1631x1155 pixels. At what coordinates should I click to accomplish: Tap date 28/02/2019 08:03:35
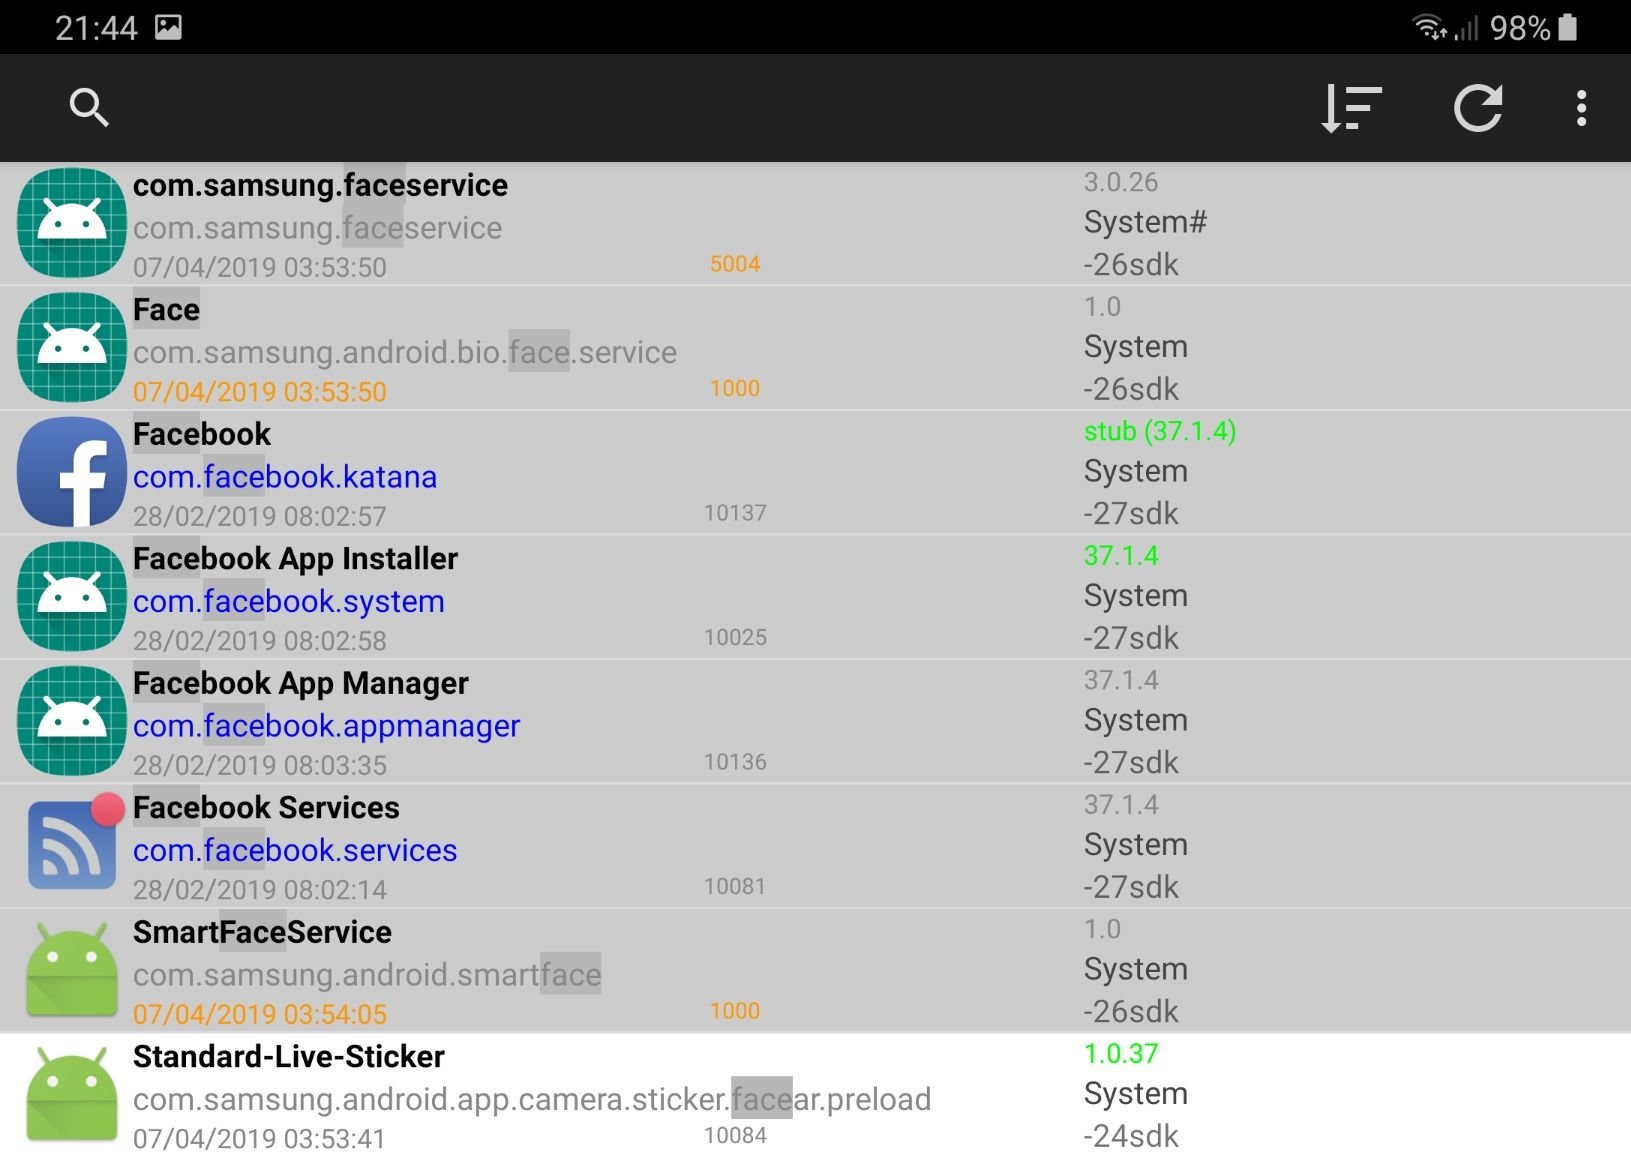point(260,765)
